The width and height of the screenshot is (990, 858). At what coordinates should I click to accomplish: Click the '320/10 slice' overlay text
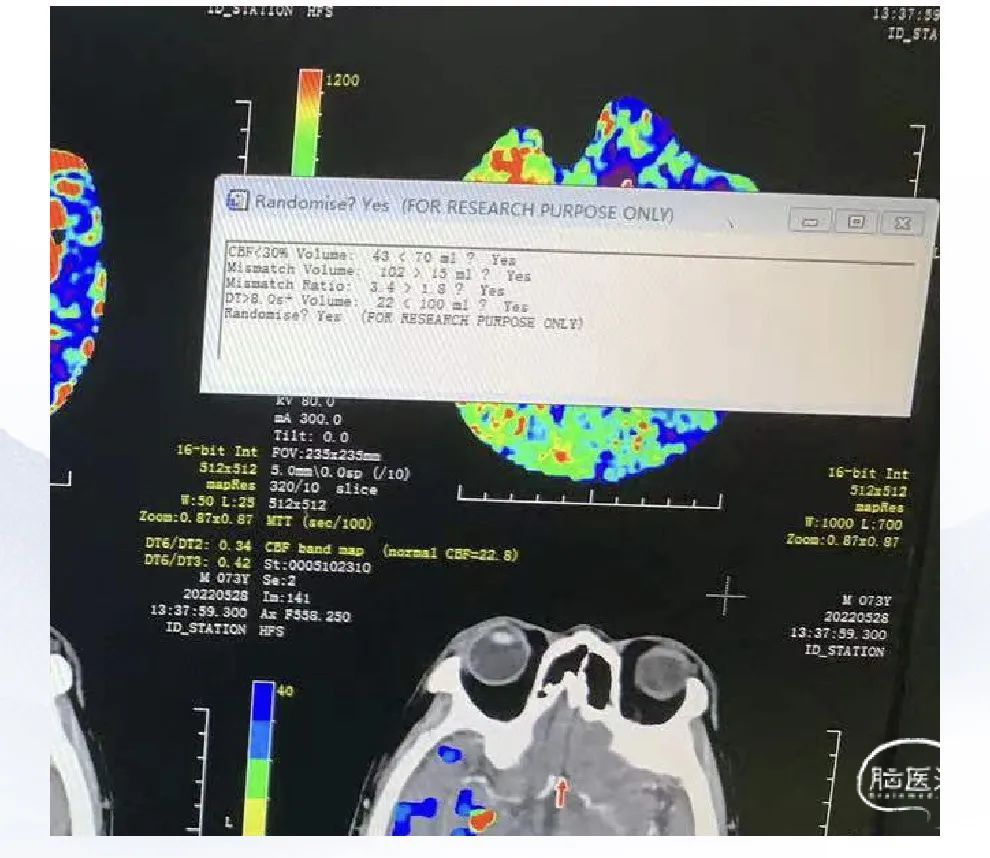click(323, 488)
